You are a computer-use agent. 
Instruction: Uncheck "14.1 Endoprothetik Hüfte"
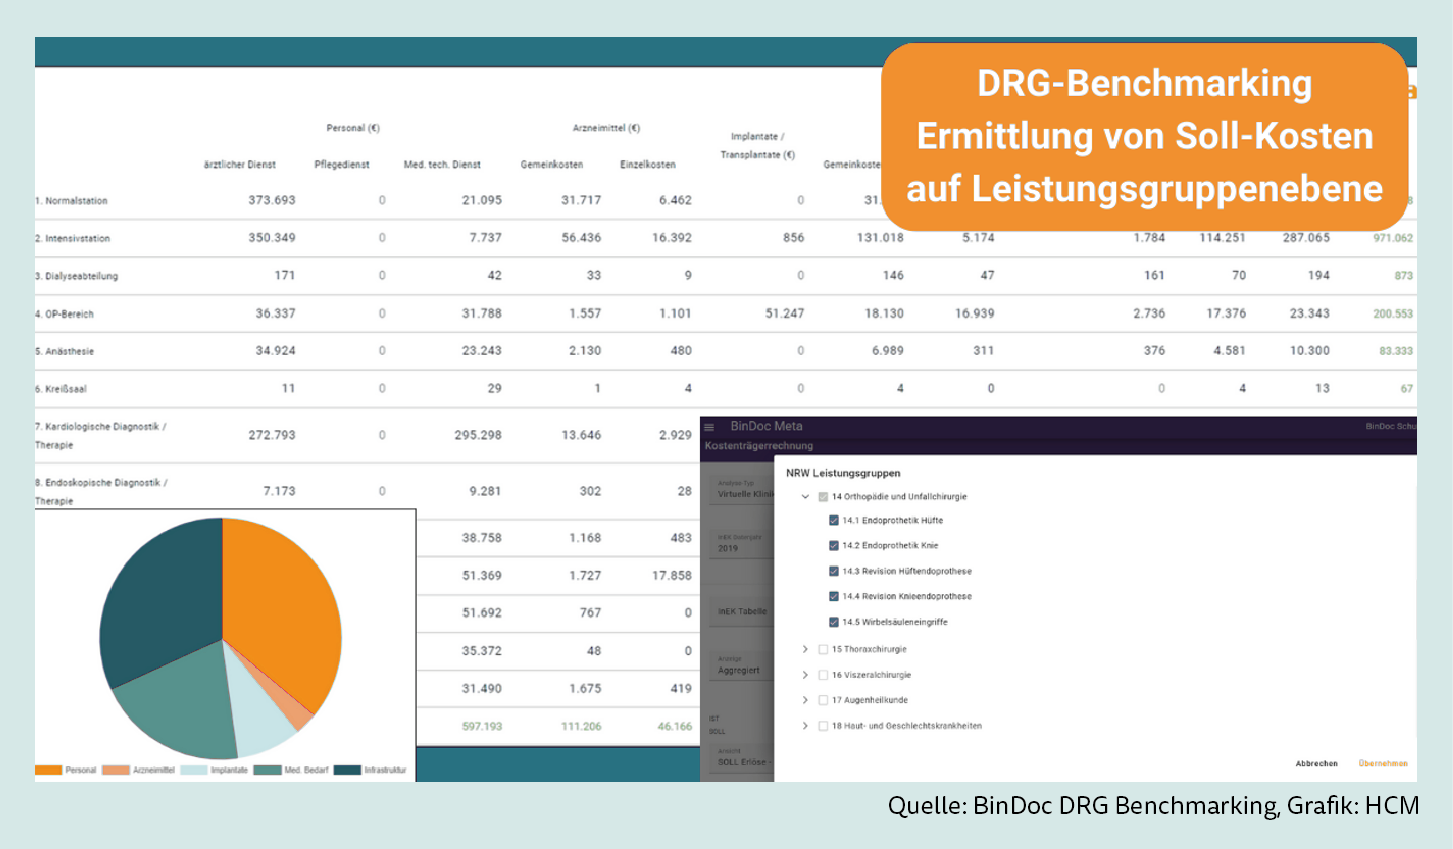pyautogui.click(x=833, y=519)
